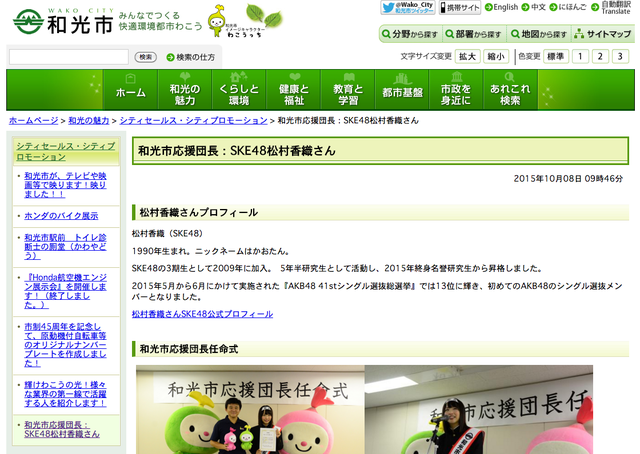Click the green arrow 検索の仕方 help link
This screenshot has width=640, height=454.
pos(191,57)
